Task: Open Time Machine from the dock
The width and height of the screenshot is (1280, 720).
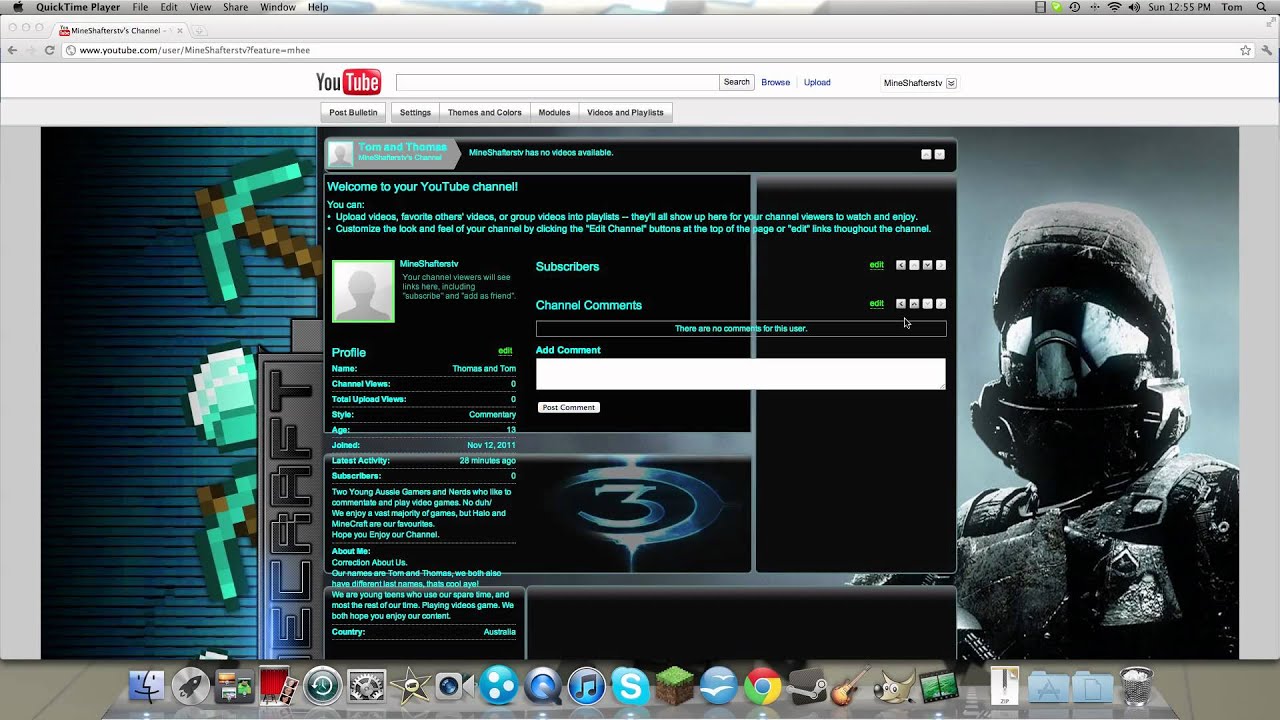Action: click(x=323, y=686)
